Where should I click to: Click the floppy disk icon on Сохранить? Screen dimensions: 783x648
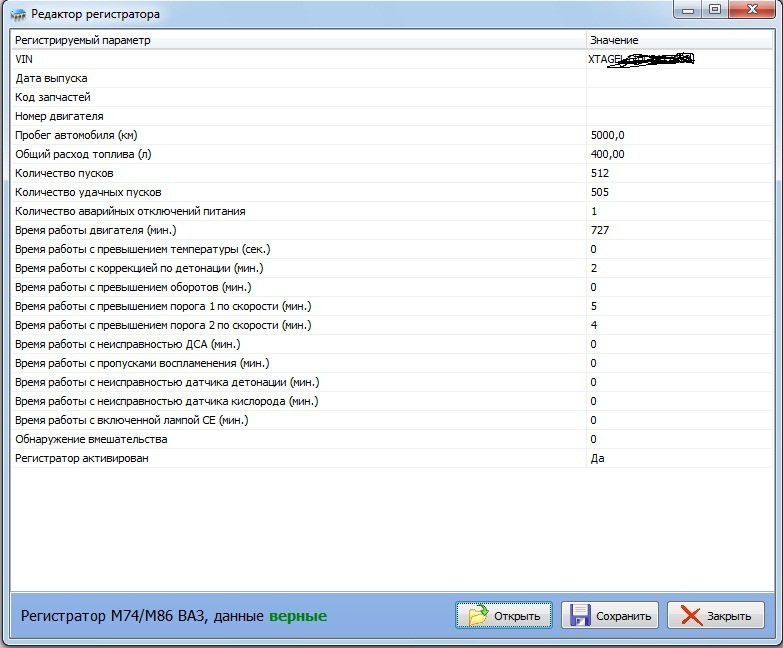tap(580, 615)
